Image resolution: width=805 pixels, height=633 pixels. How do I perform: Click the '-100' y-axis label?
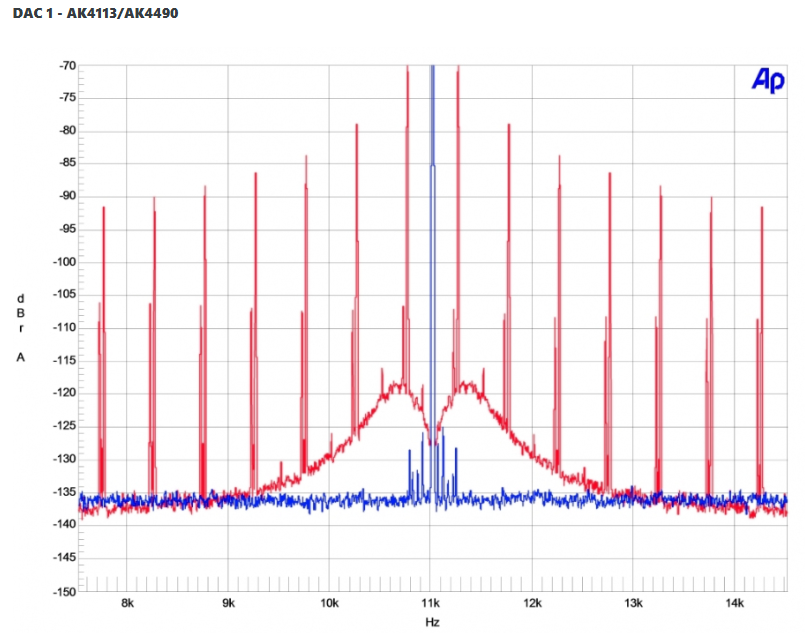65,262
